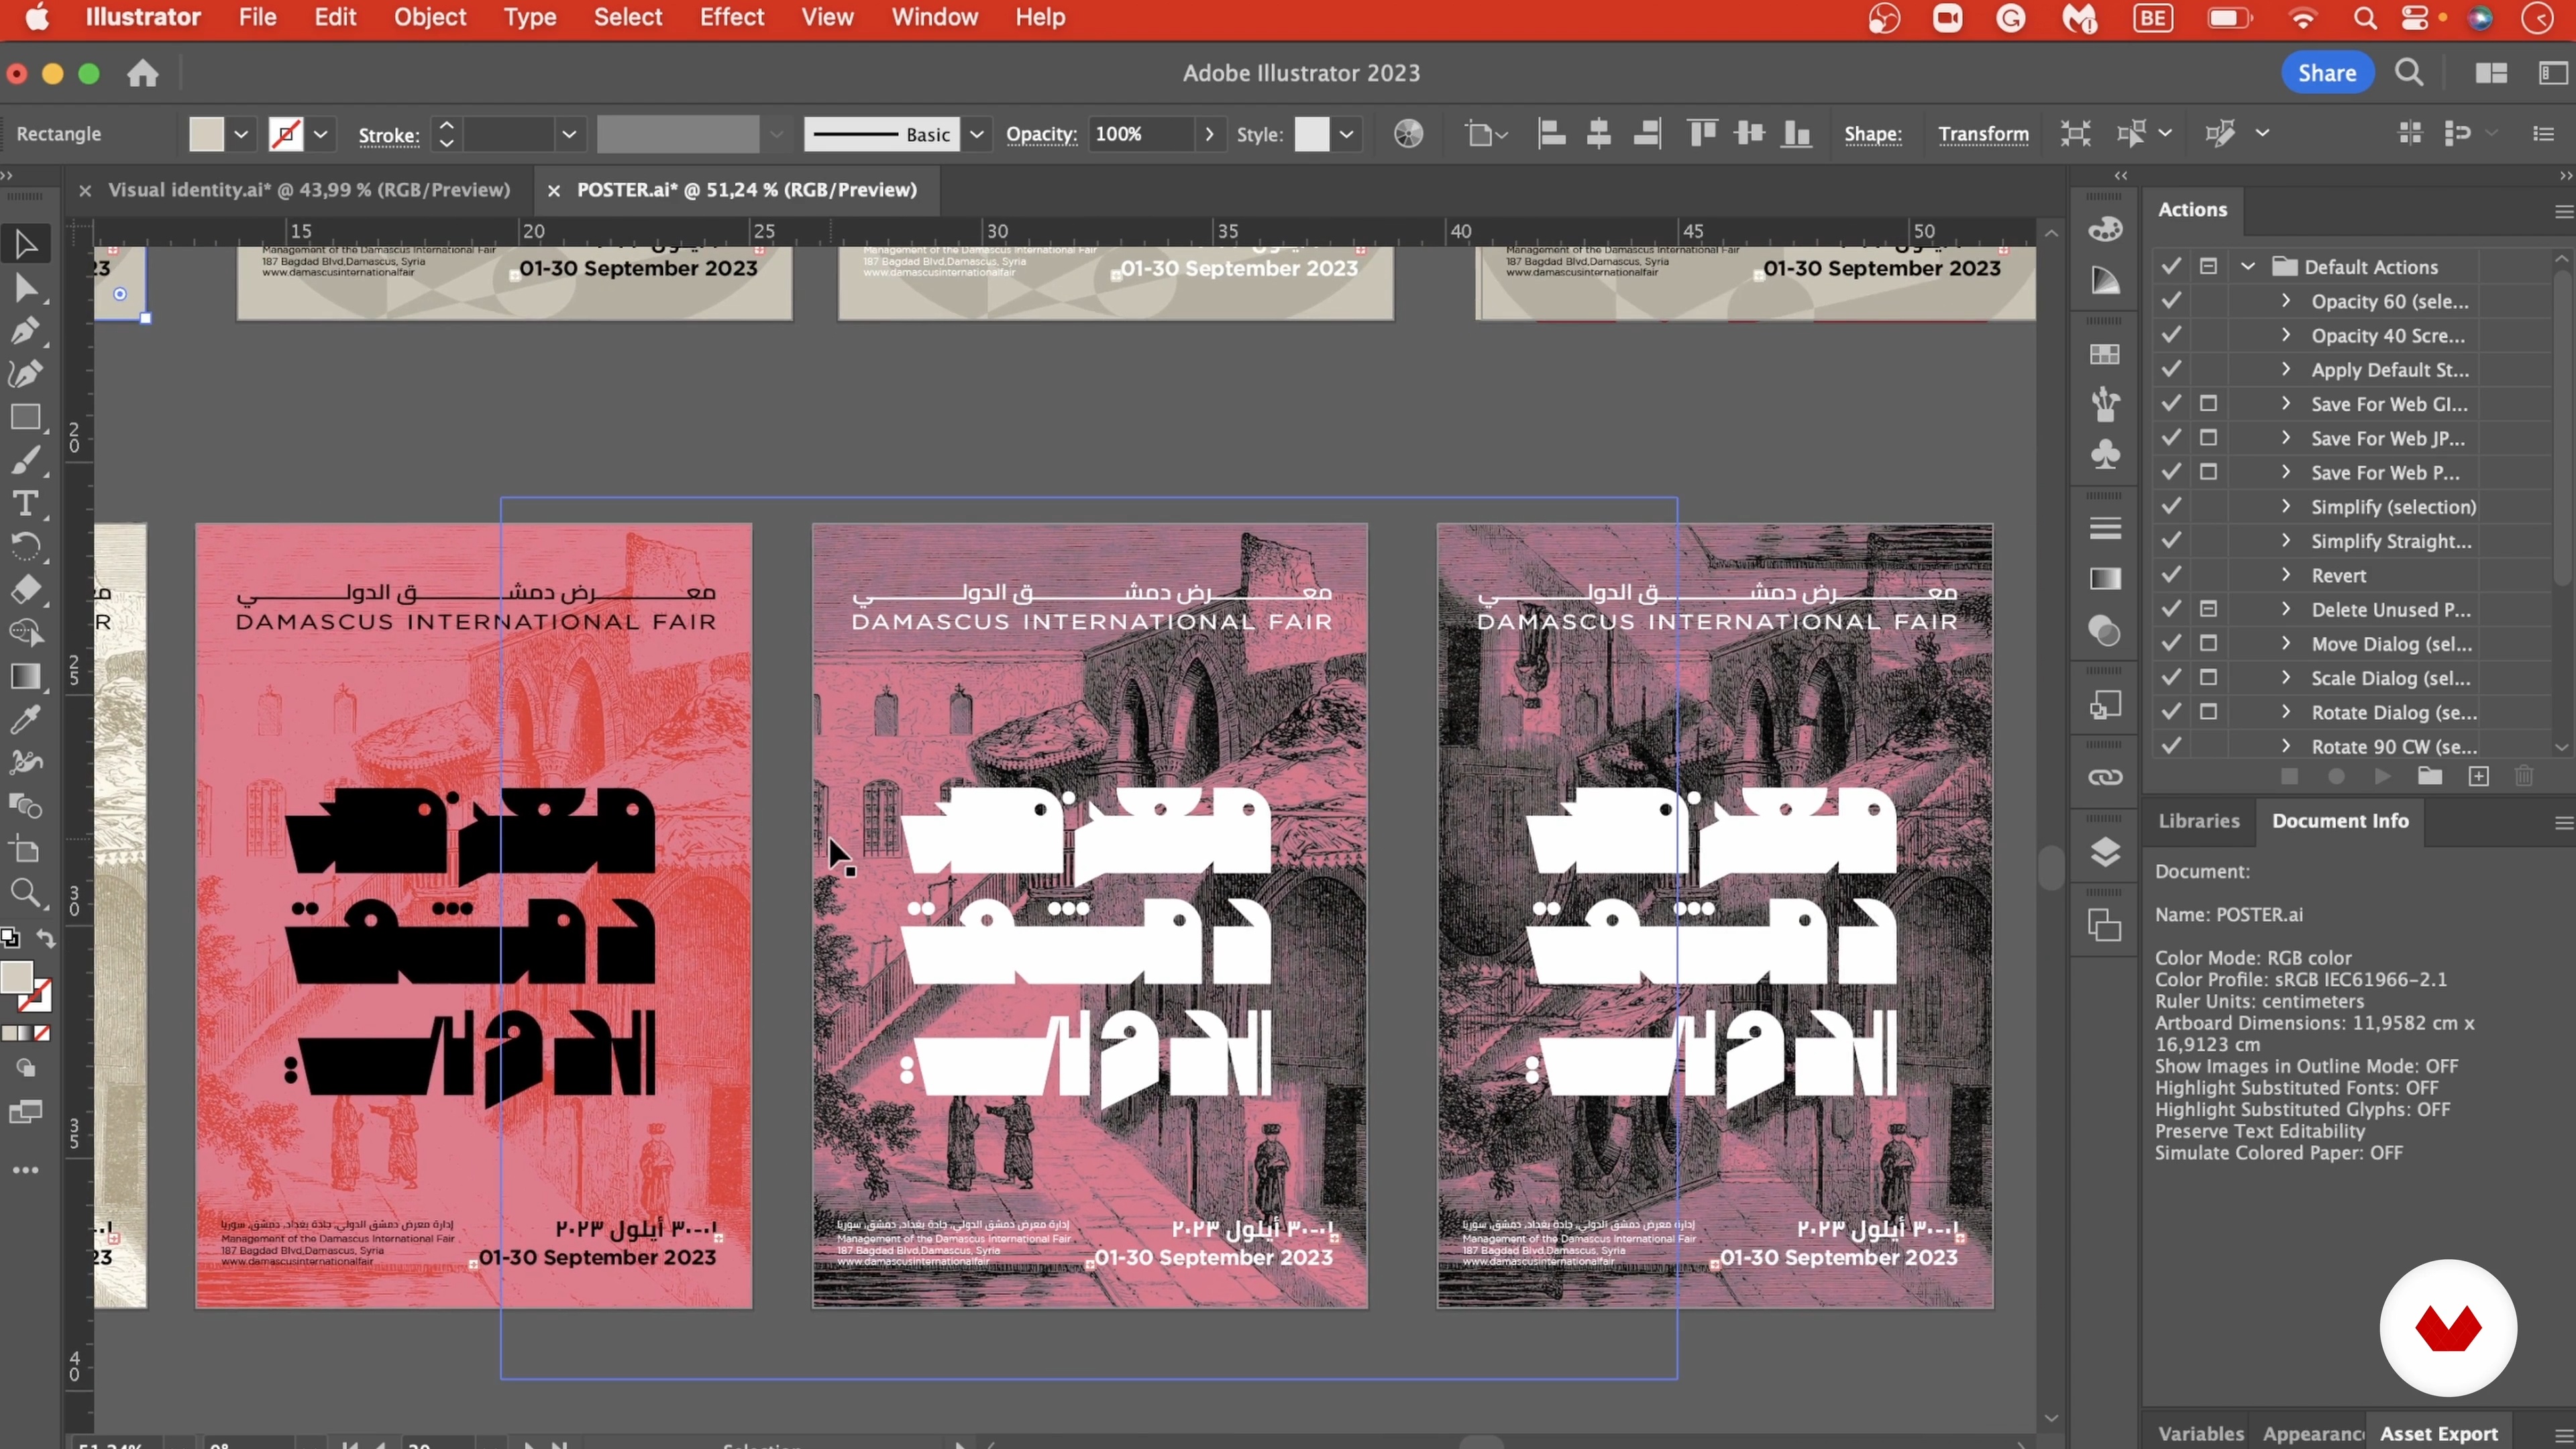Open the stroke weight dropdown
The height and width of the screenshot is (1449, 2576).
tap(569, 134)
